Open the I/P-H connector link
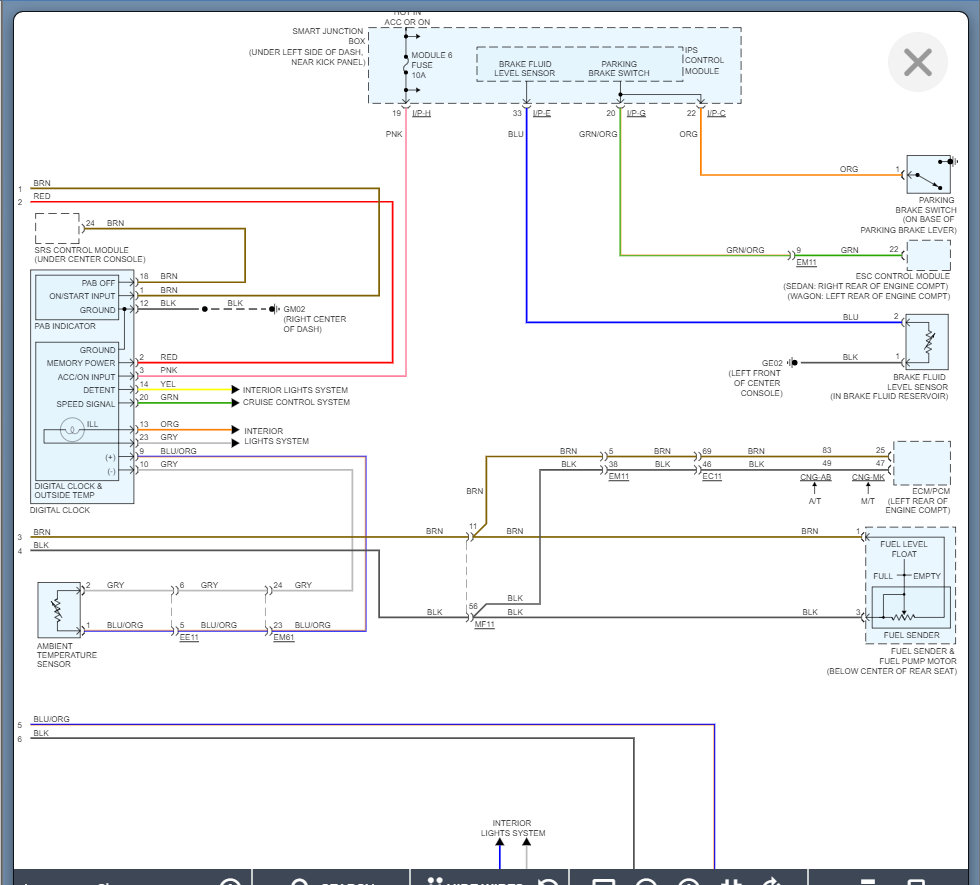 click(421, 113)
